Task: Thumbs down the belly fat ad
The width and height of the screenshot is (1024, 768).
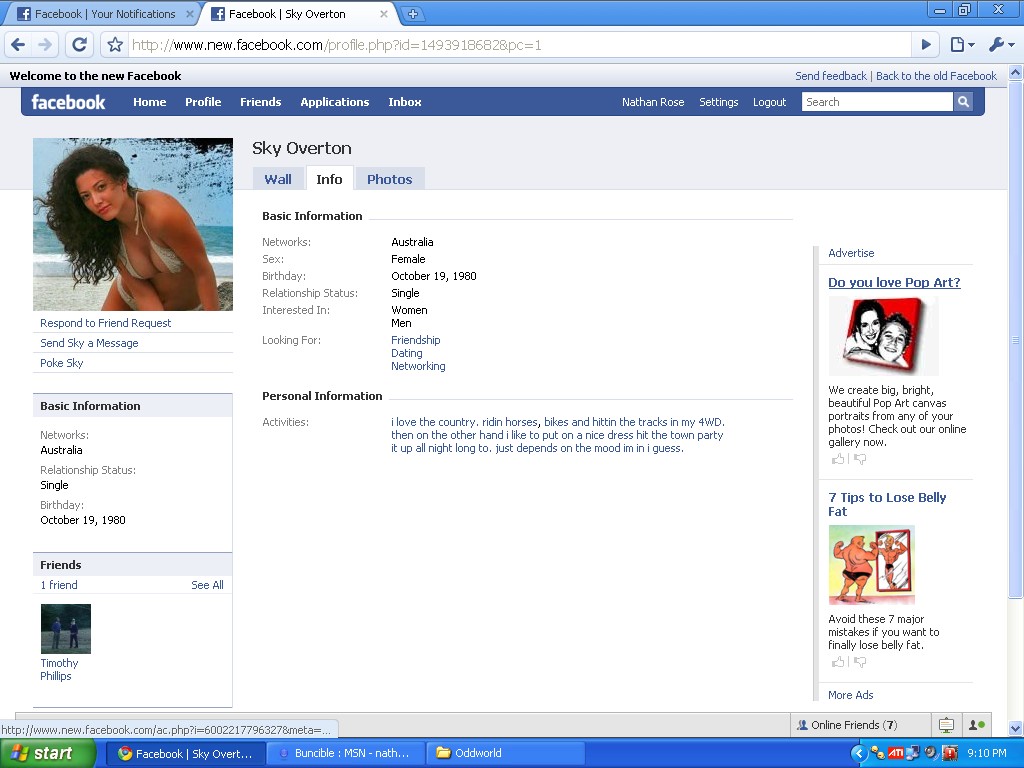Action: (860, 662)
